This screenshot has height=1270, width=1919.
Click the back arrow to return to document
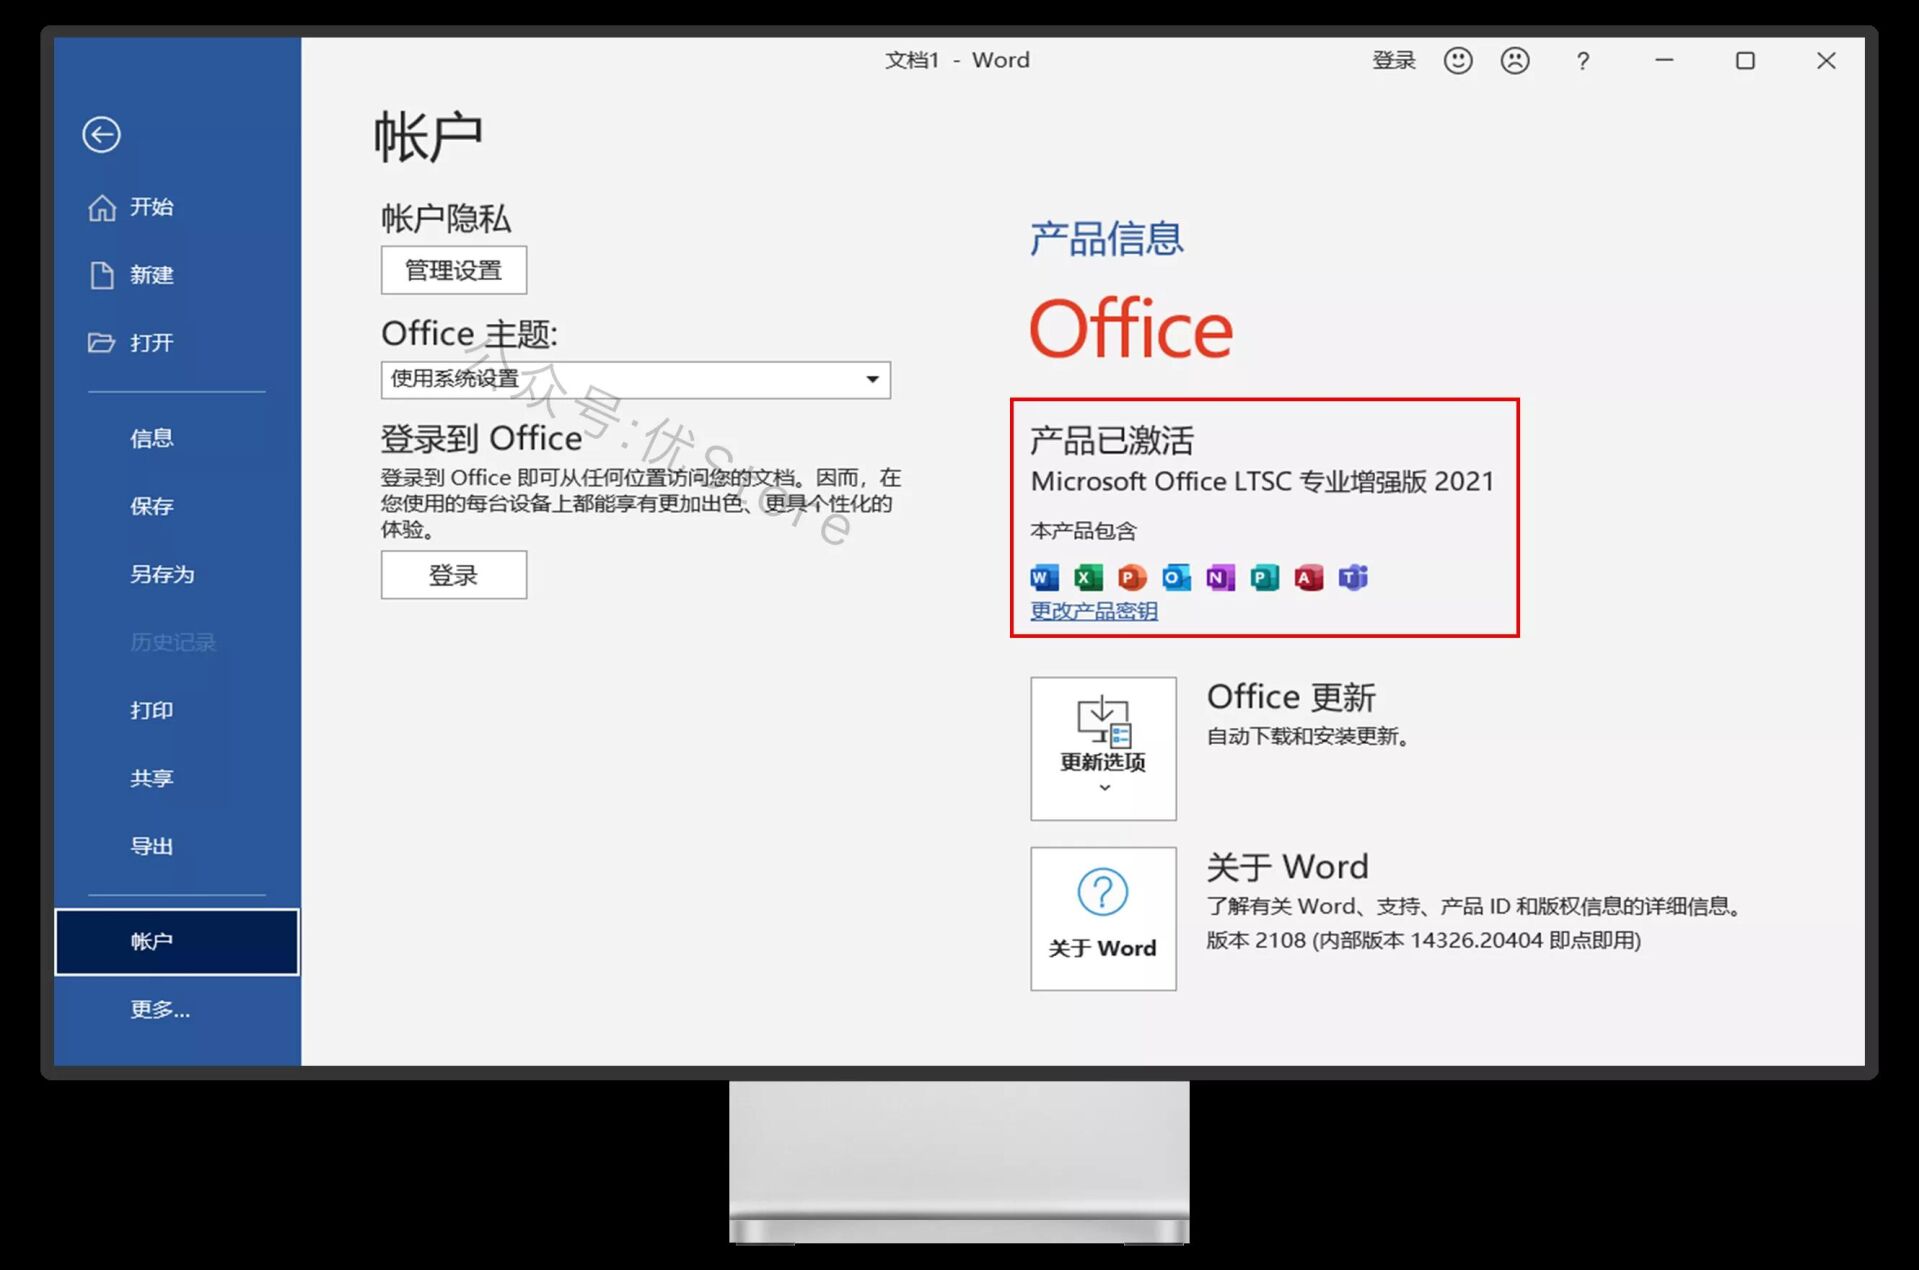101,135
